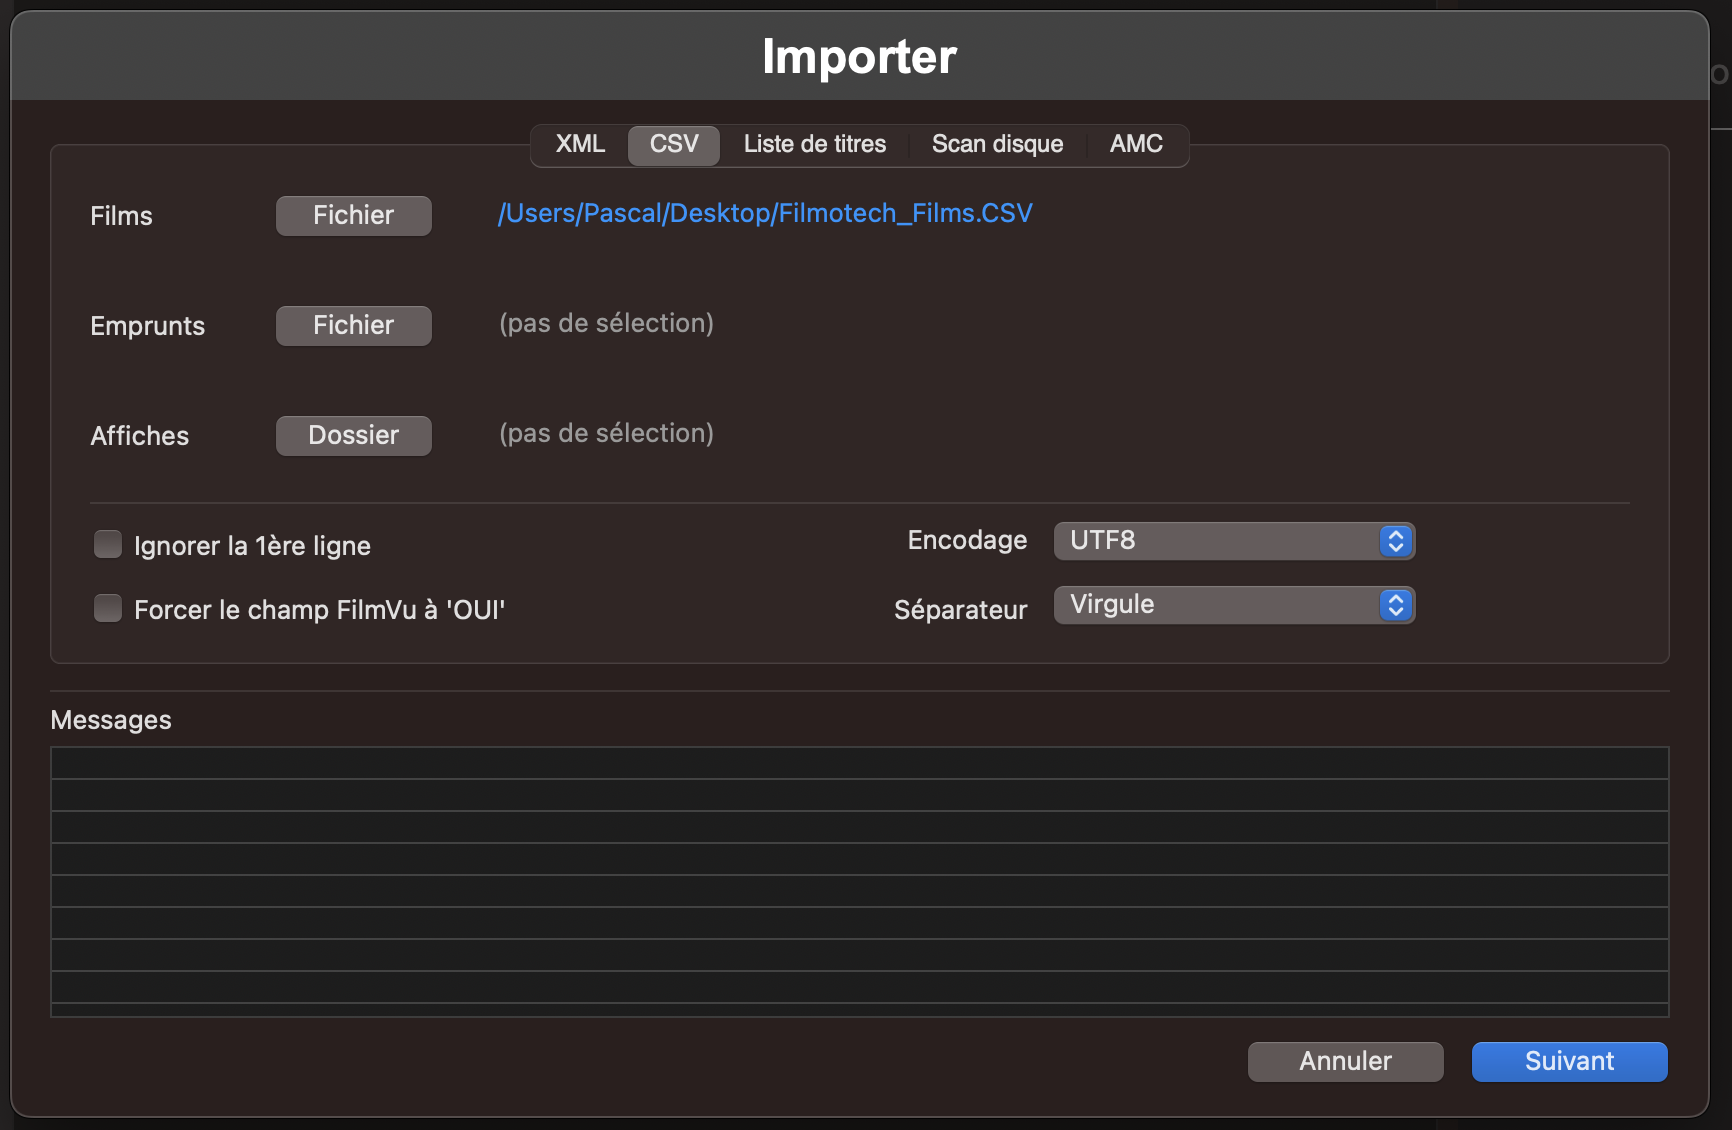Select the AMC import tab
The width and height of the screenshot is (1732, 1130).
tap(1136, 144)
